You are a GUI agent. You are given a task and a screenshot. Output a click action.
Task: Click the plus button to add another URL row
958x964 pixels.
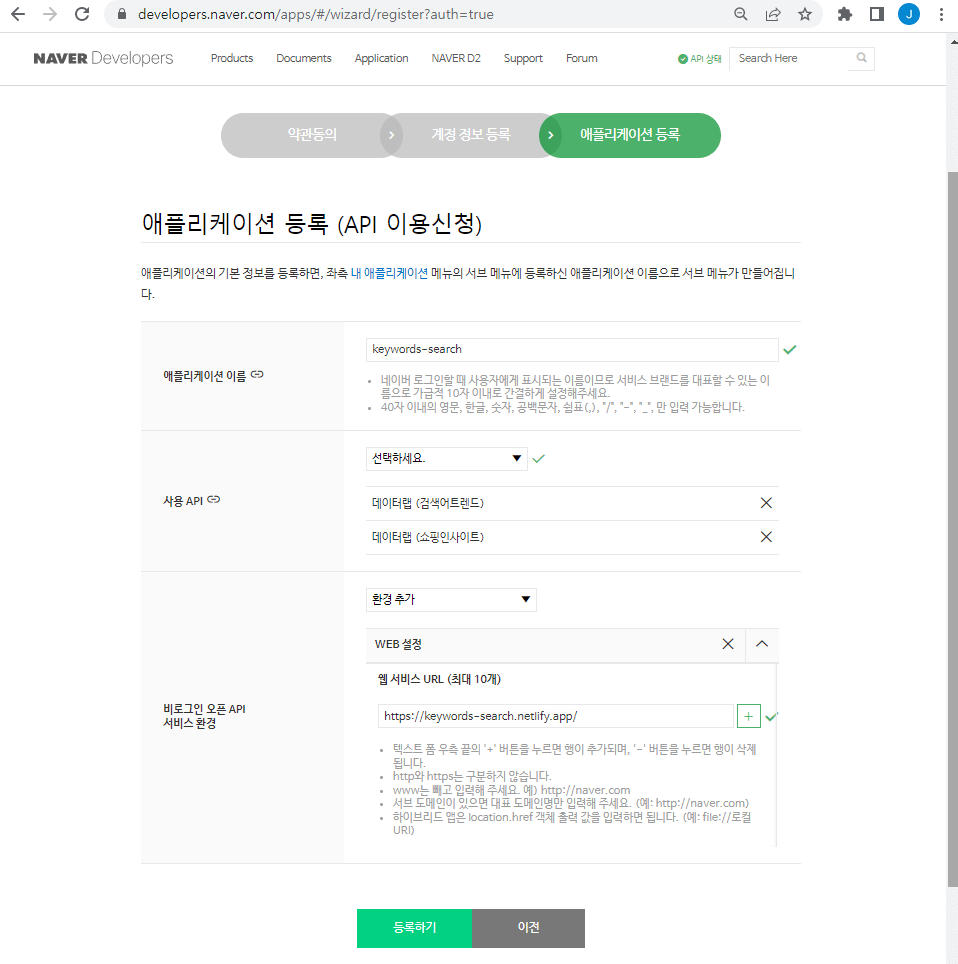(x=748, y=715)
